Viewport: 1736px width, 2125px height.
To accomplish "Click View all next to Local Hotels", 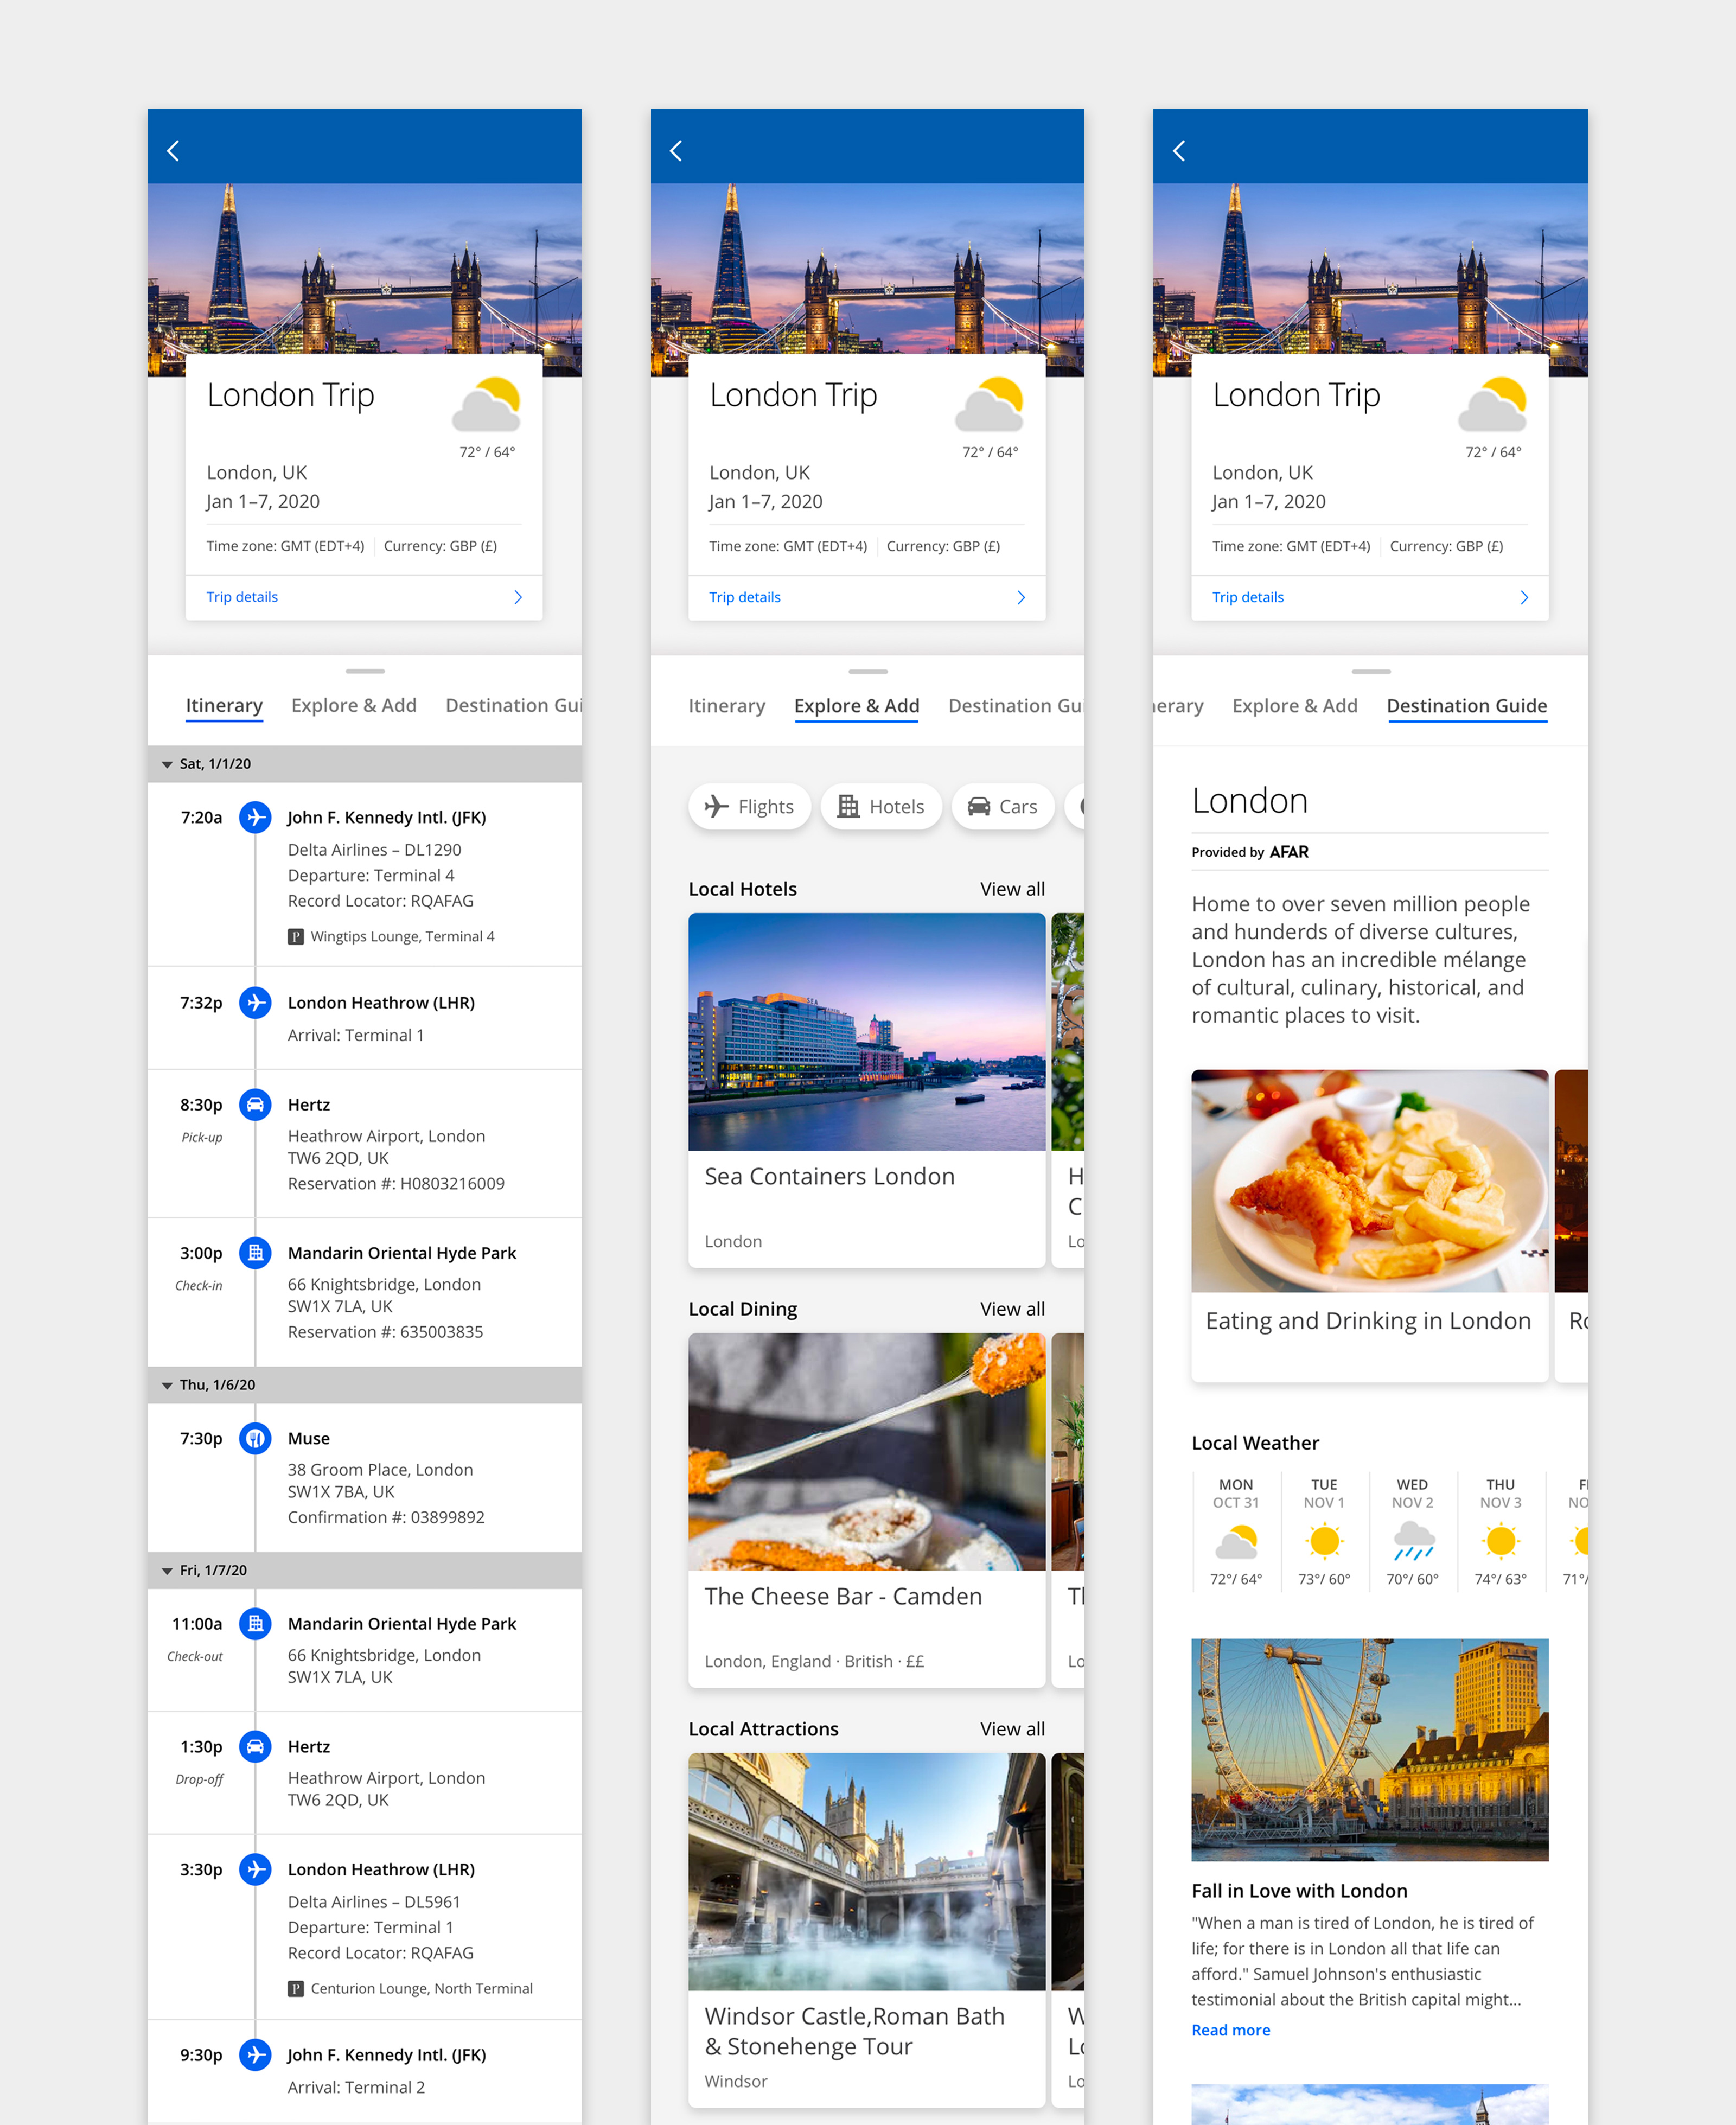I will click(1012, 888).
